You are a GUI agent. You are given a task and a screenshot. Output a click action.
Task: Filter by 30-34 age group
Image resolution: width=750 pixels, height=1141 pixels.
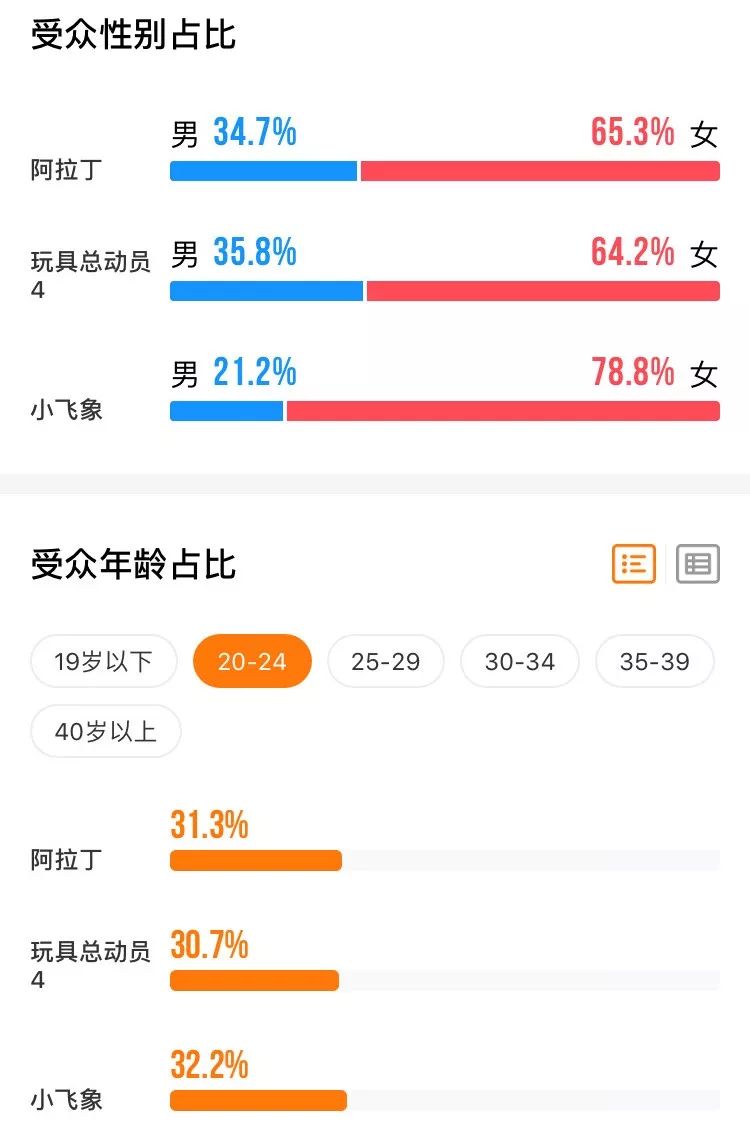519,661
